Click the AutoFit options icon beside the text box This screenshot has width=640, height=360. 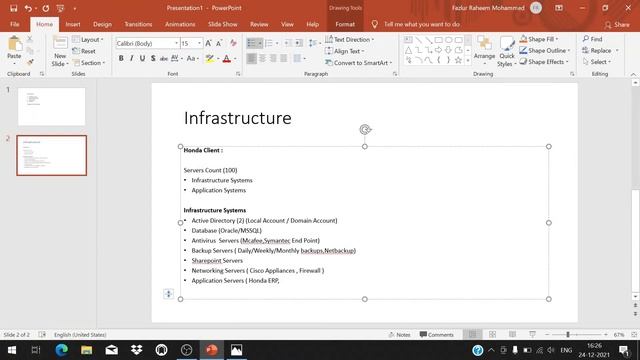[x=168, y=293]
